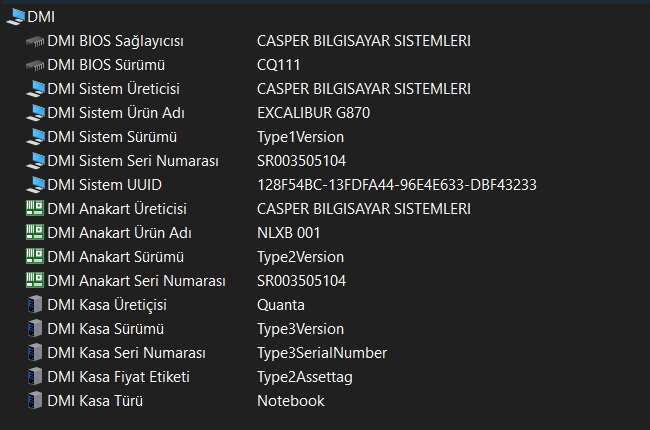Click the DMI root computer icon

pyautogui.click(x=16, y=17)
